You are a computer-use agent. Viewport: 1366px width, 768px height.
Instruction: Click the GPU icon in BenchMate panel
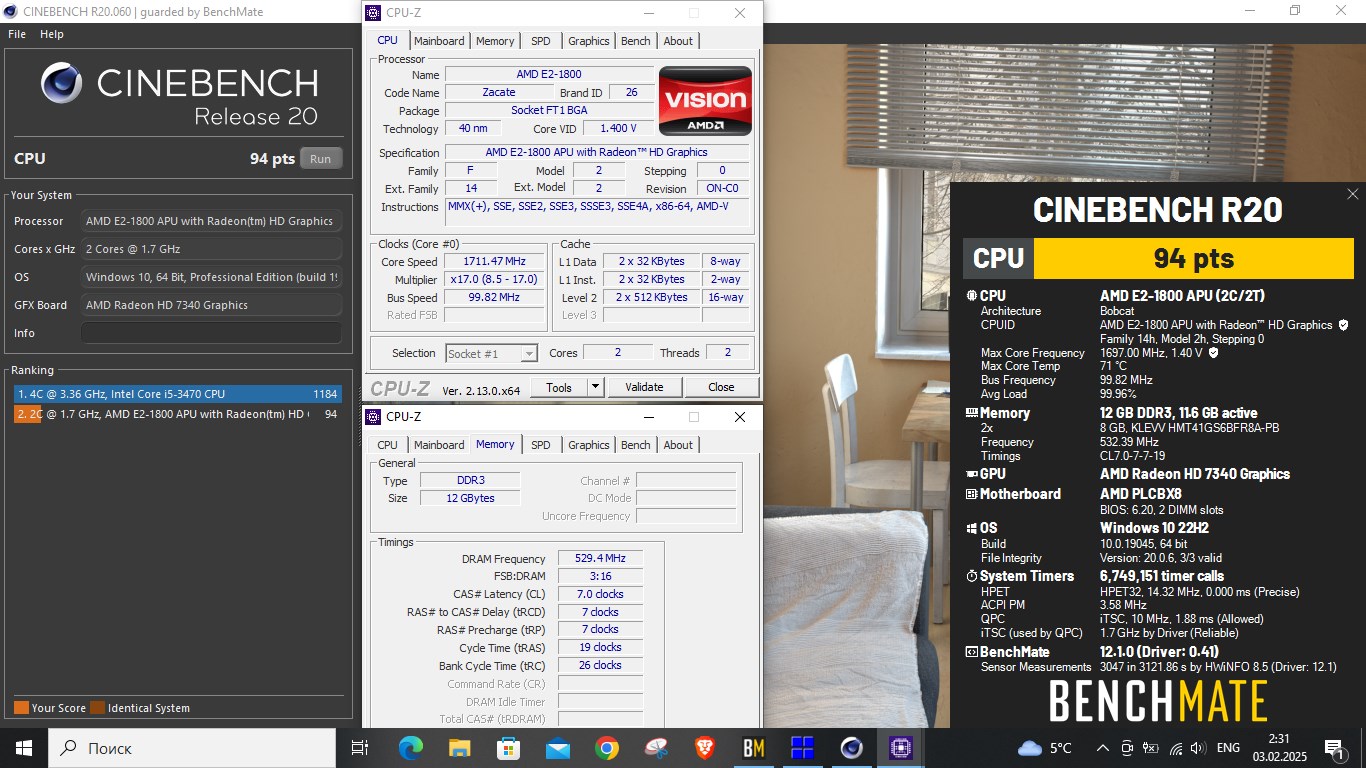(971, 474)
